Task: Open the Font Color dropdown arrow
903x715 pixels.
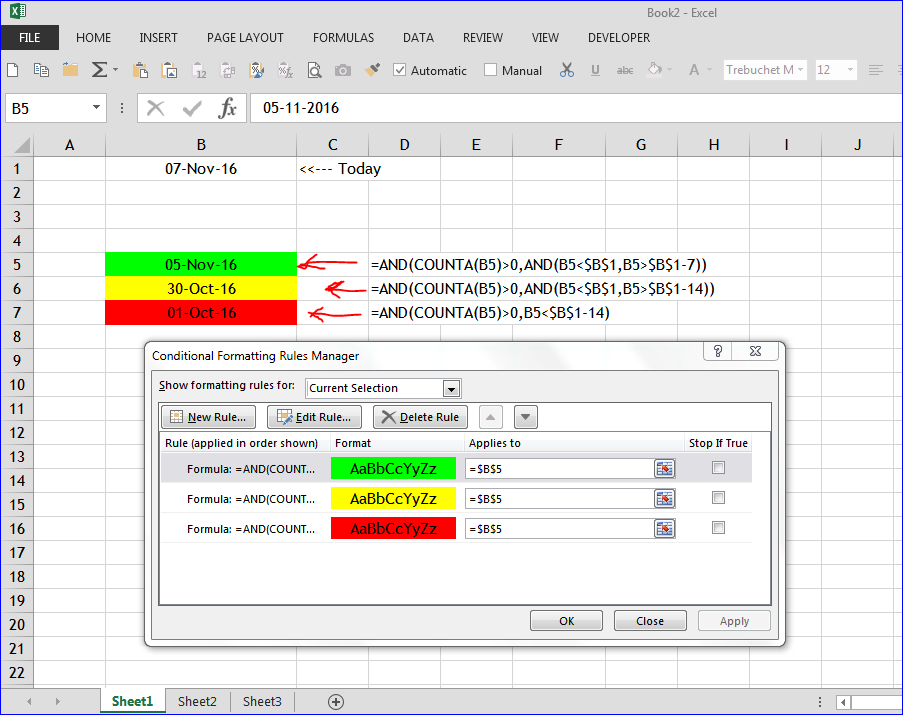Action: 710,70
